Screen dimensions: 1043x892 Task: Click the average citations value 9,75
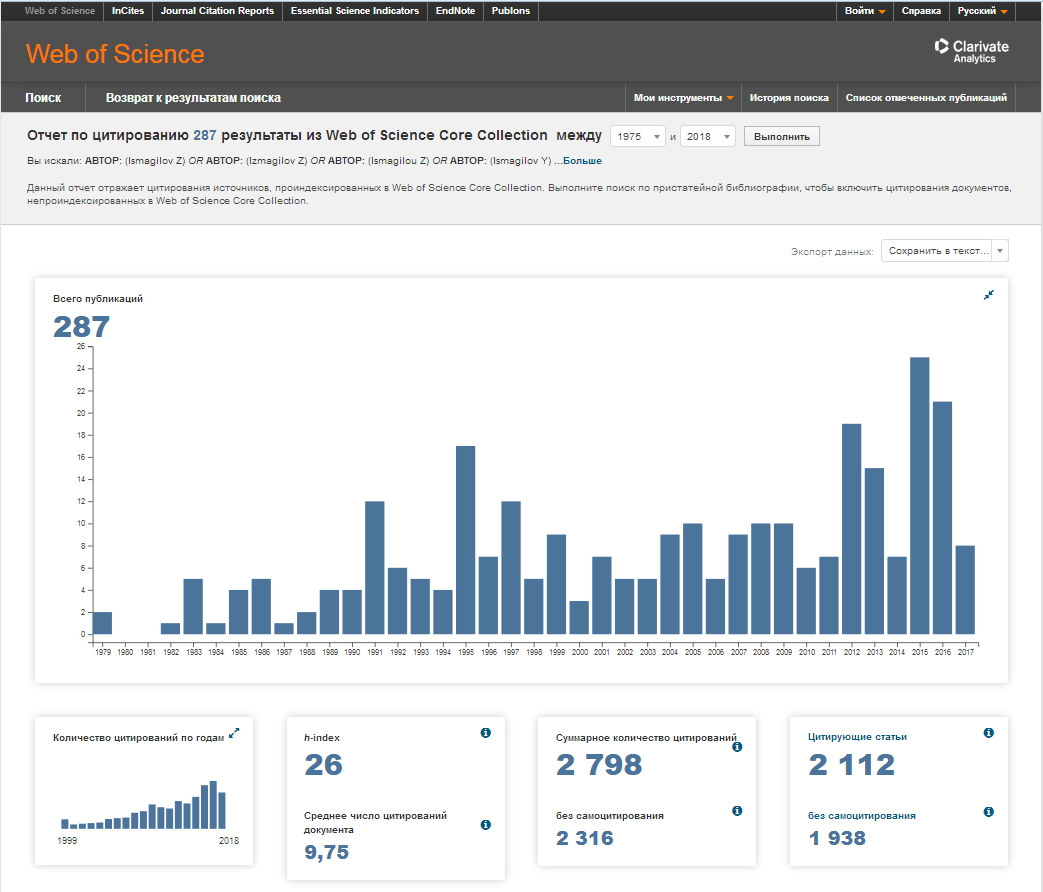click(327, 852)
